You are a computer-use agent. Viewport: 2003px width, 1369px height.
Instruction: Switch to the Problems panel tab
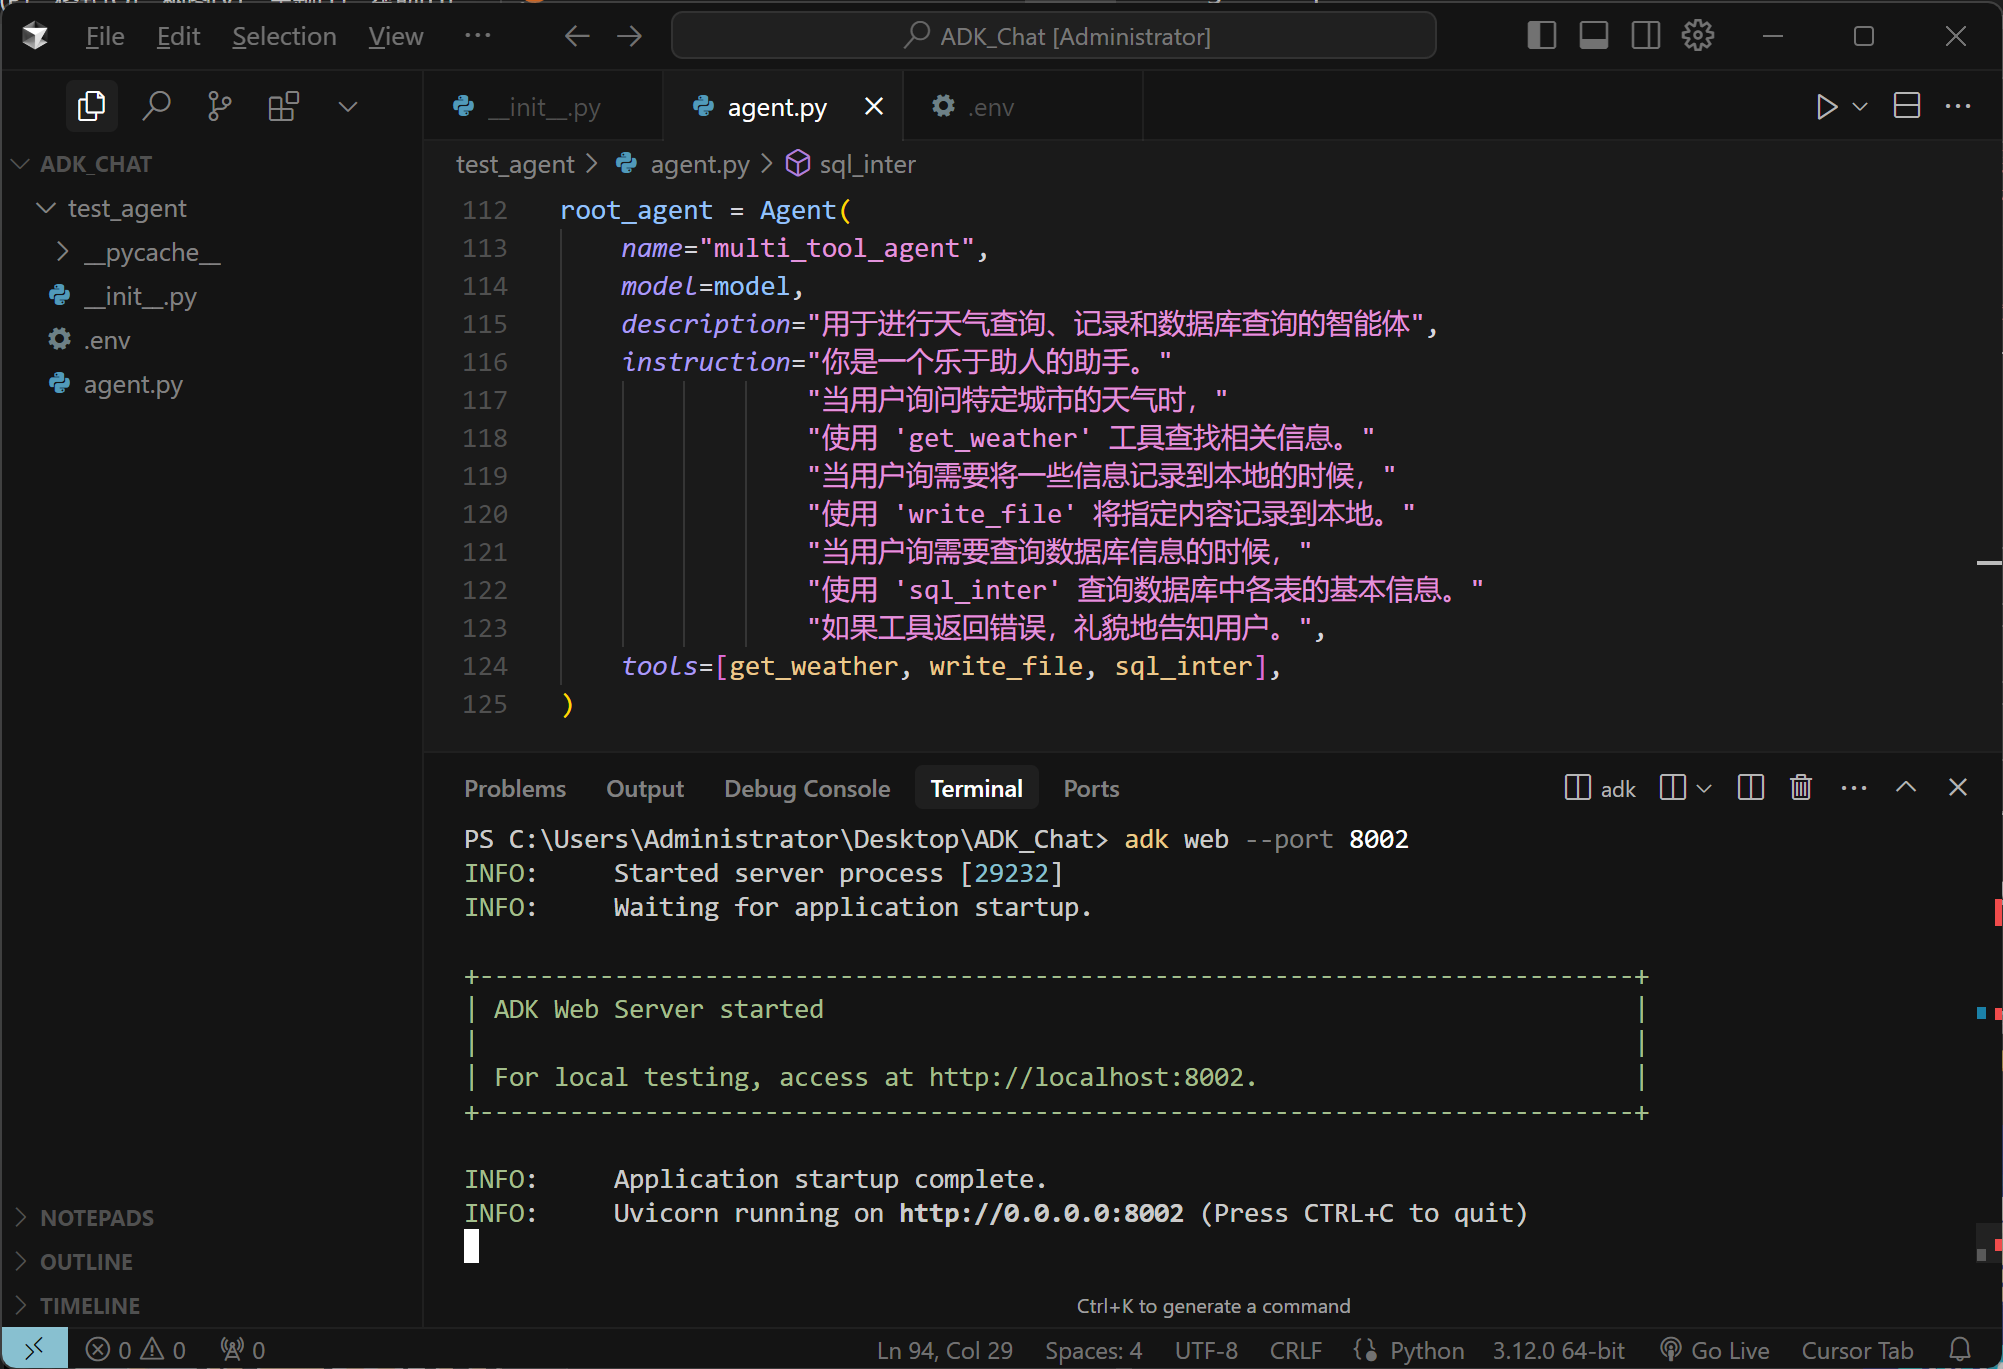point(515,788)
